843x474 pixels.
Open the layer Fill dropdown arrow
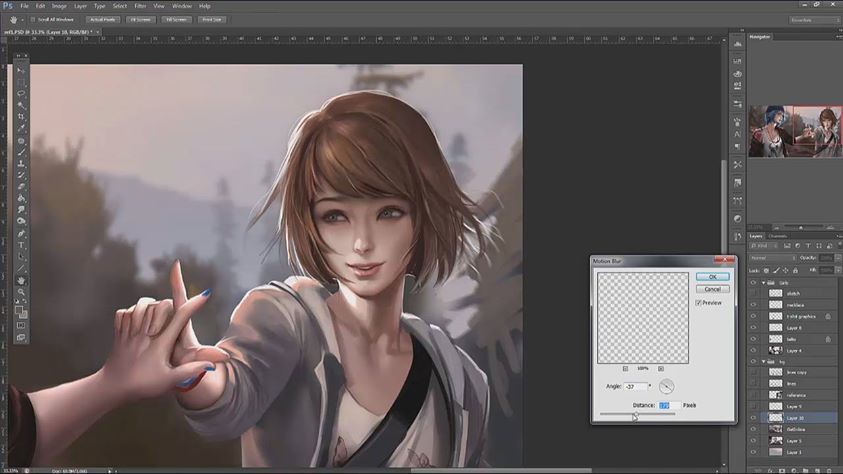pos(838,270)
